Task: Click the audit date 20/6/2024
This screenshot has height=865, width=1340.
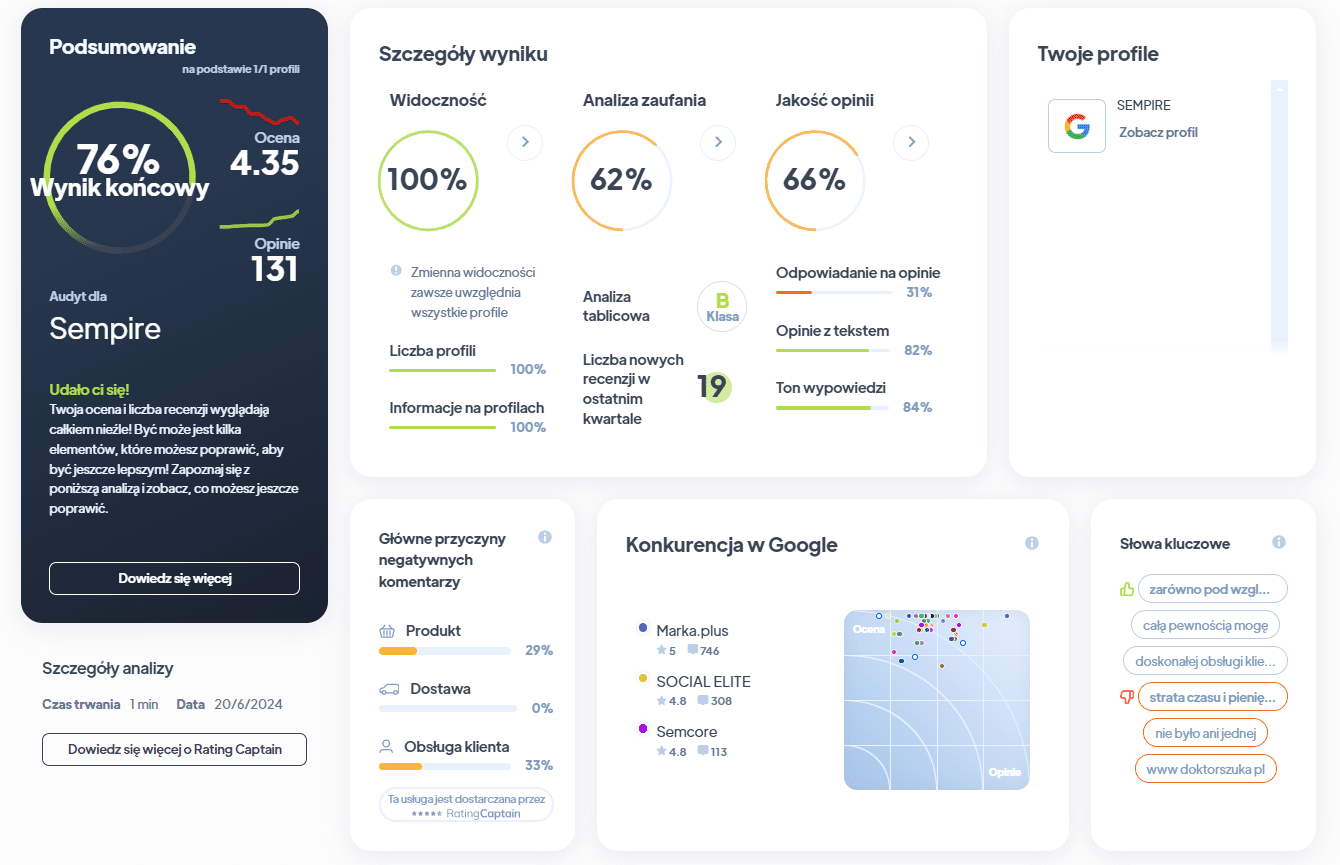Action: click(x=248, y=704)
